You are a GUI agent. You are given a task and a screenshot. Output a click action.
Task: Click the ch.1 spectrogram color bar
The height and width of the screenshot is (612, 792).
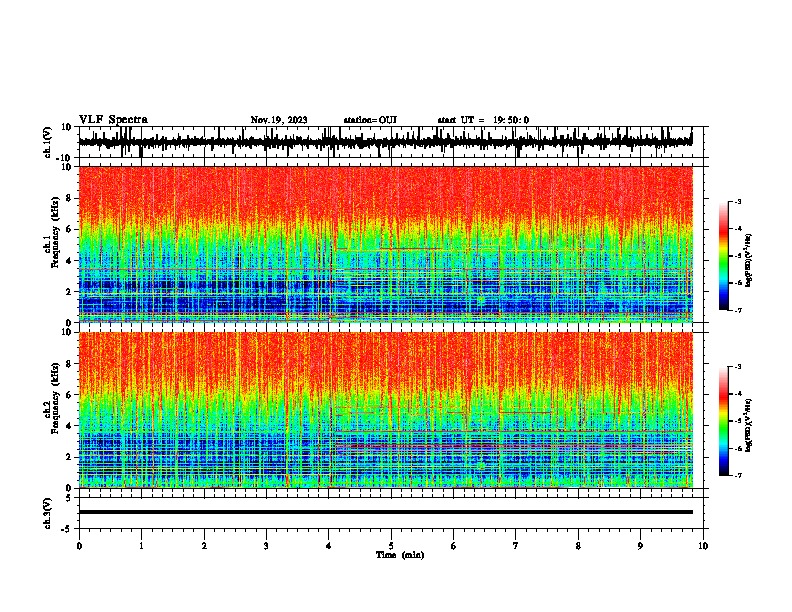coord(724,256)
